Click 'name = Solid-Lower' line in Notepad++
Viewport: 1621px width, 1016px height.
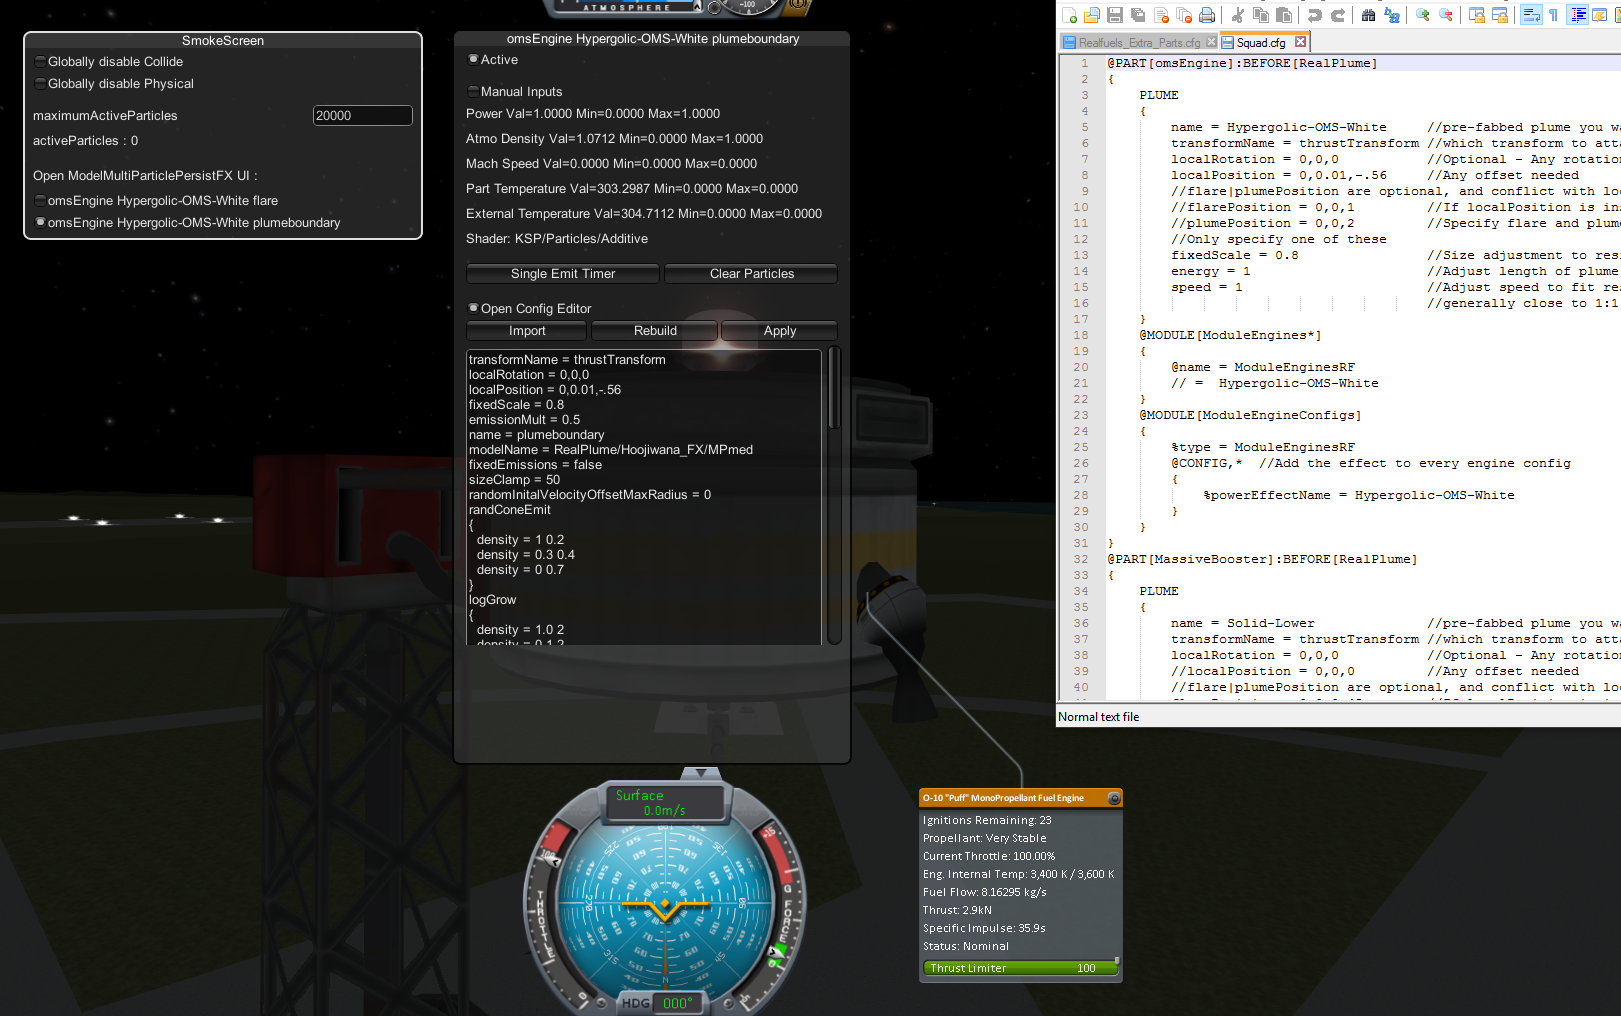click(x=1243, y=623)
